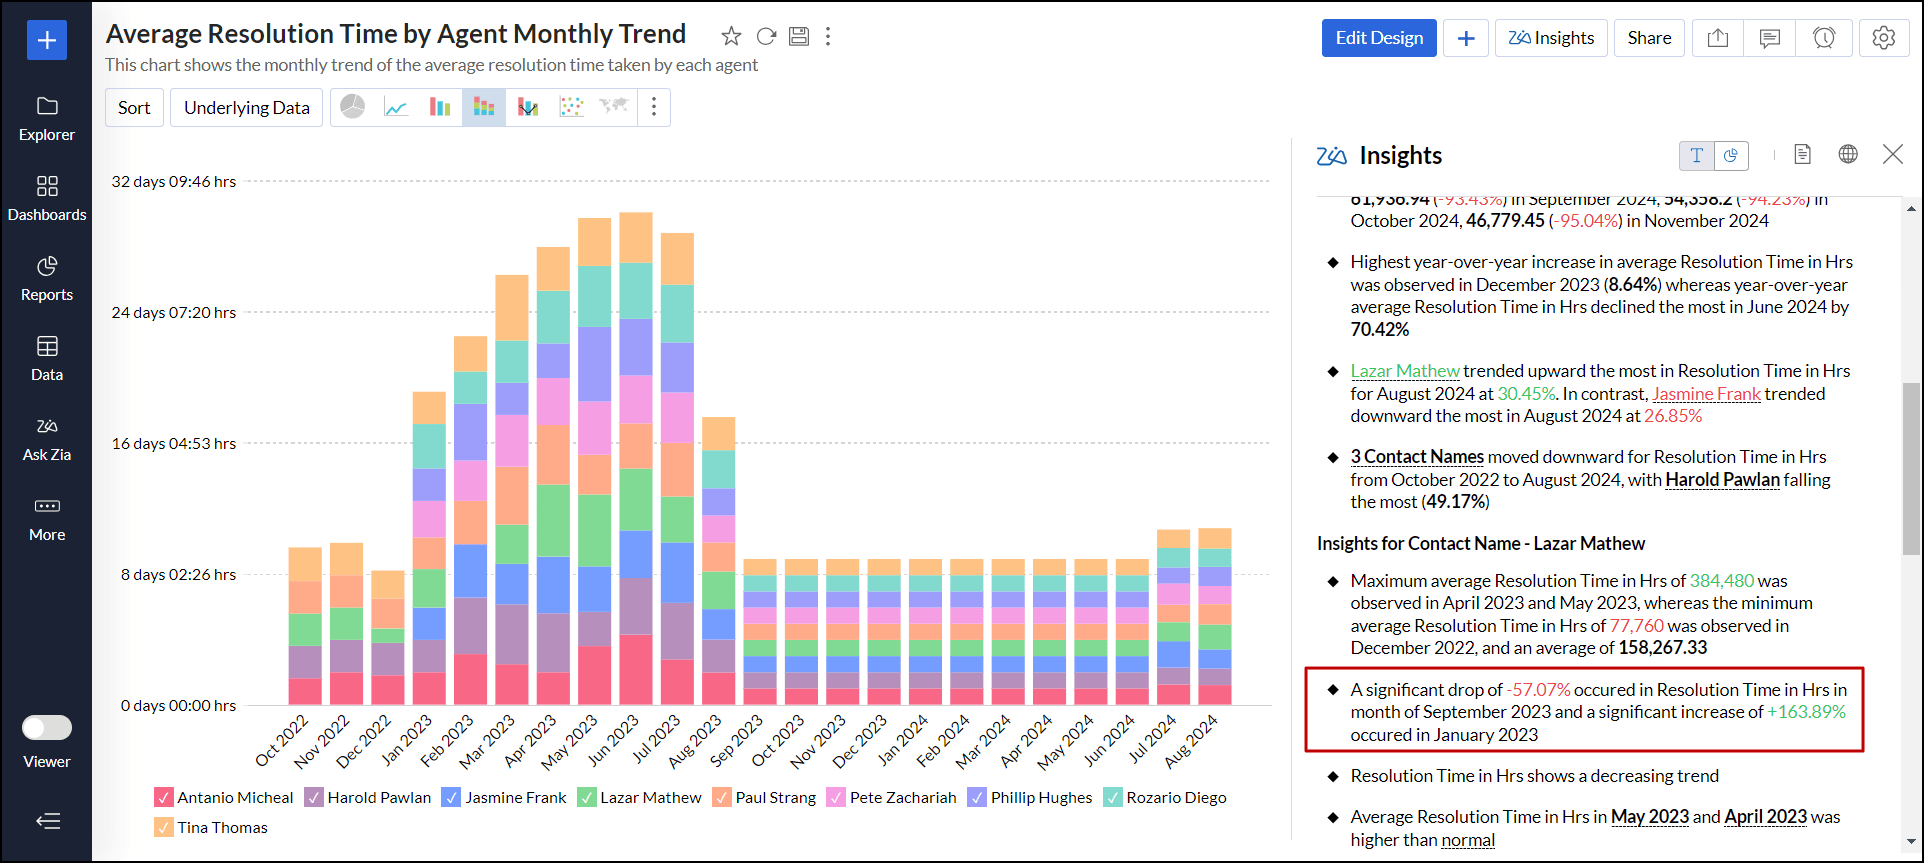Open the Underlying Data button
1924x863 pixels.
click(247, 107)
